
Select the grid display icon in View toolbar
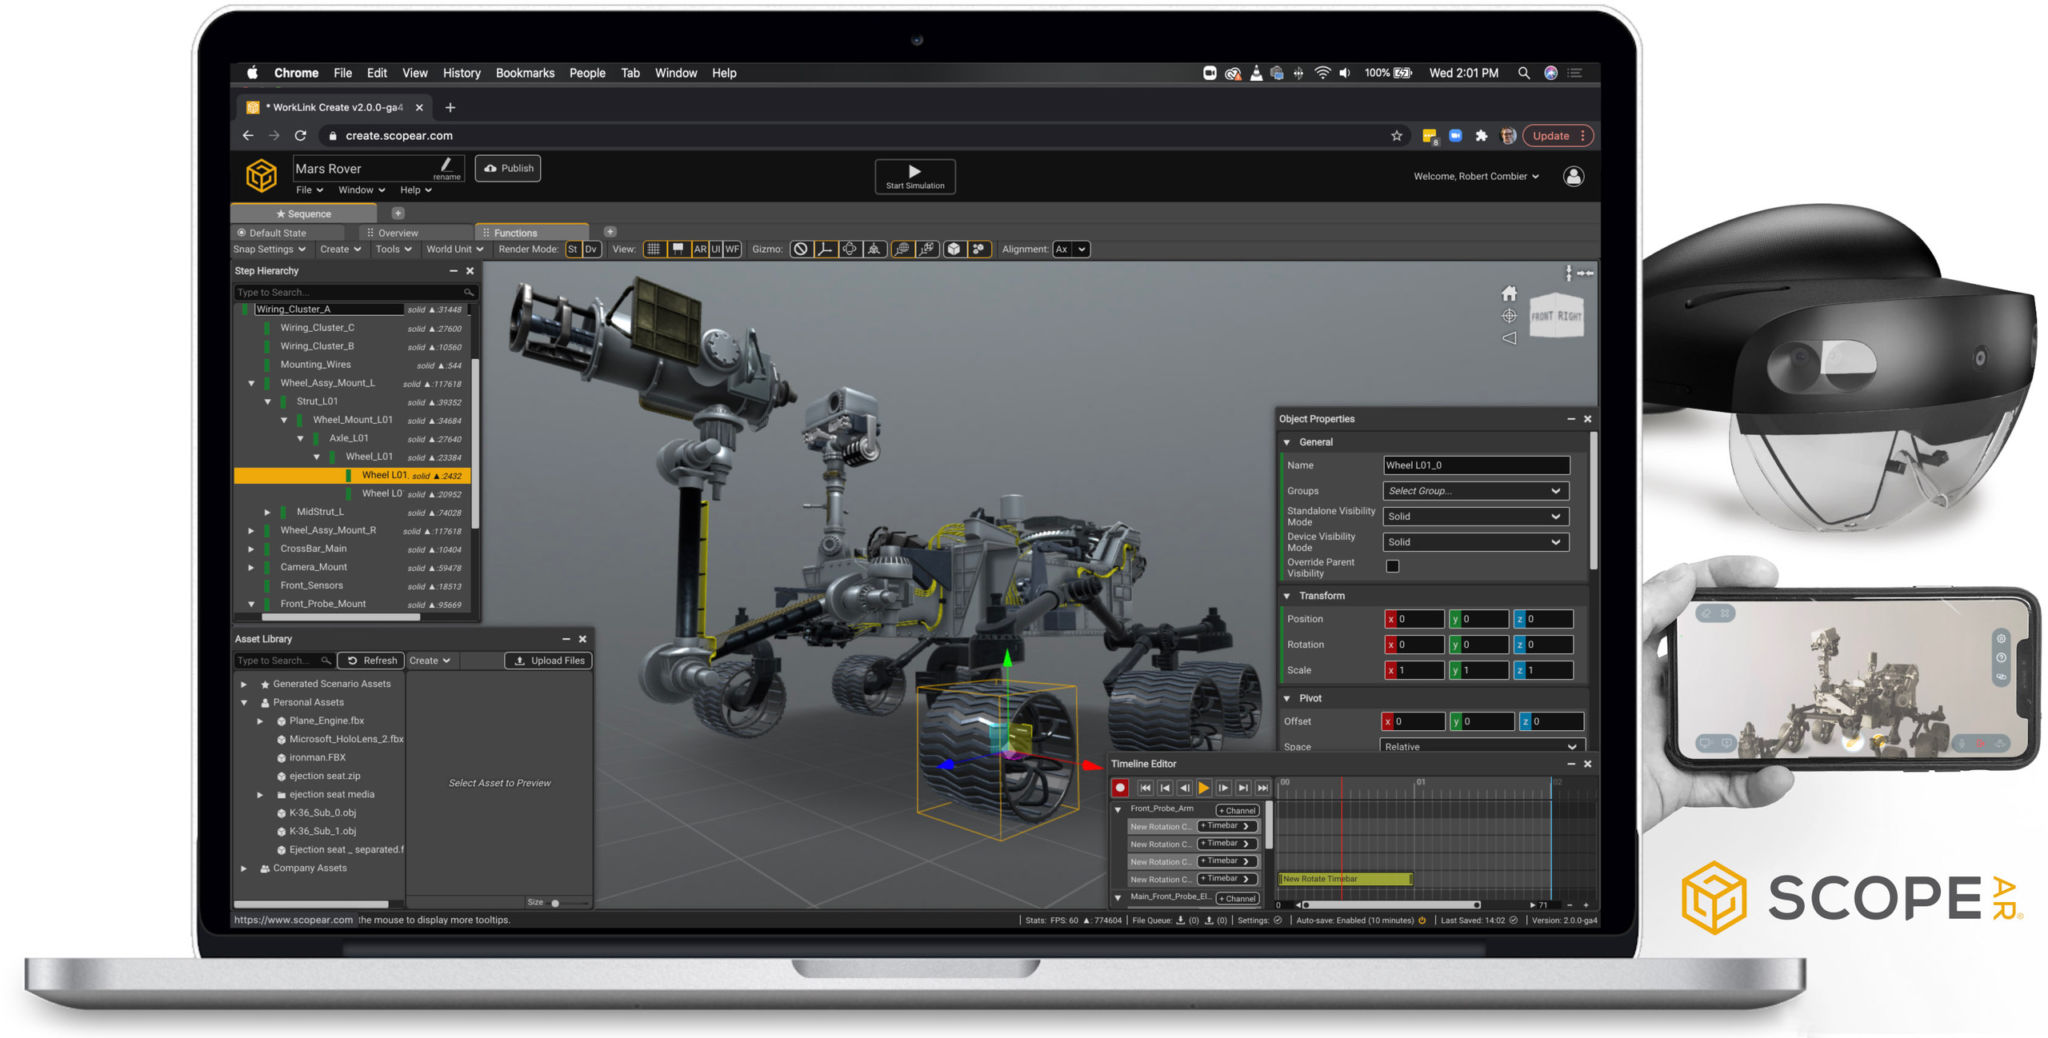pos(655,249)
